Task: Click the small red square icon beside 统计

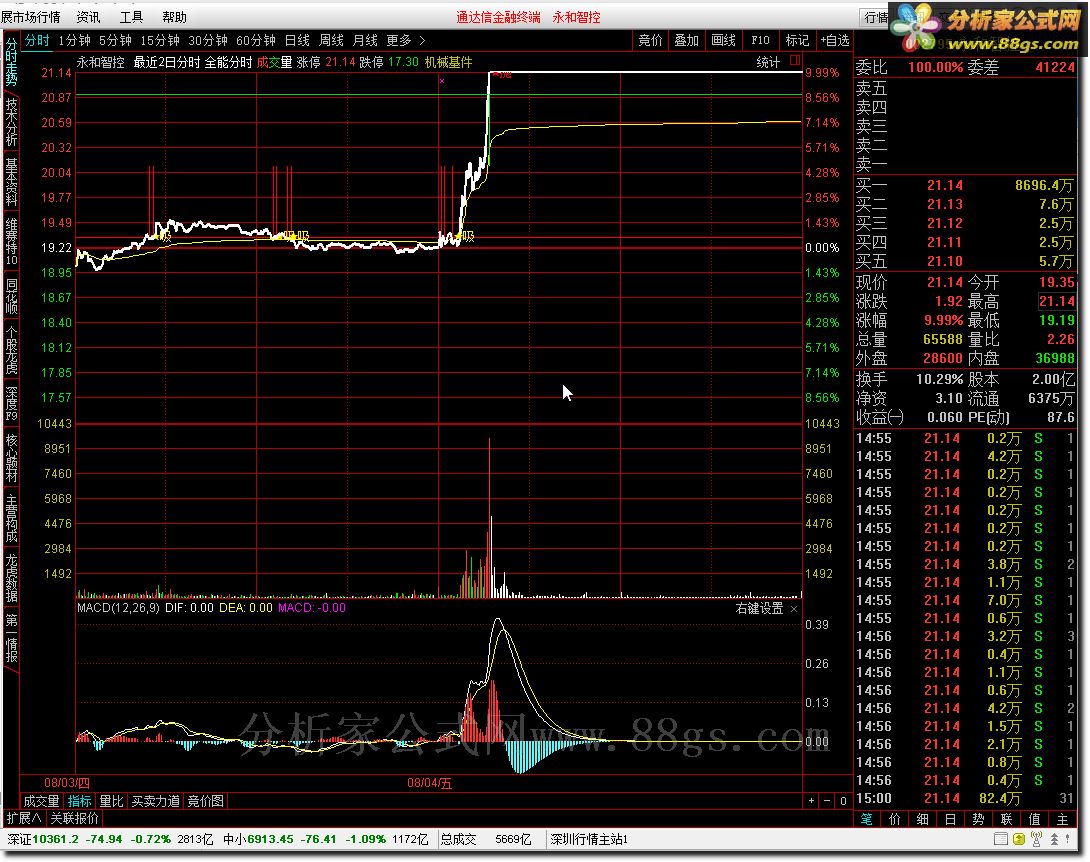Action: (795, 60)
